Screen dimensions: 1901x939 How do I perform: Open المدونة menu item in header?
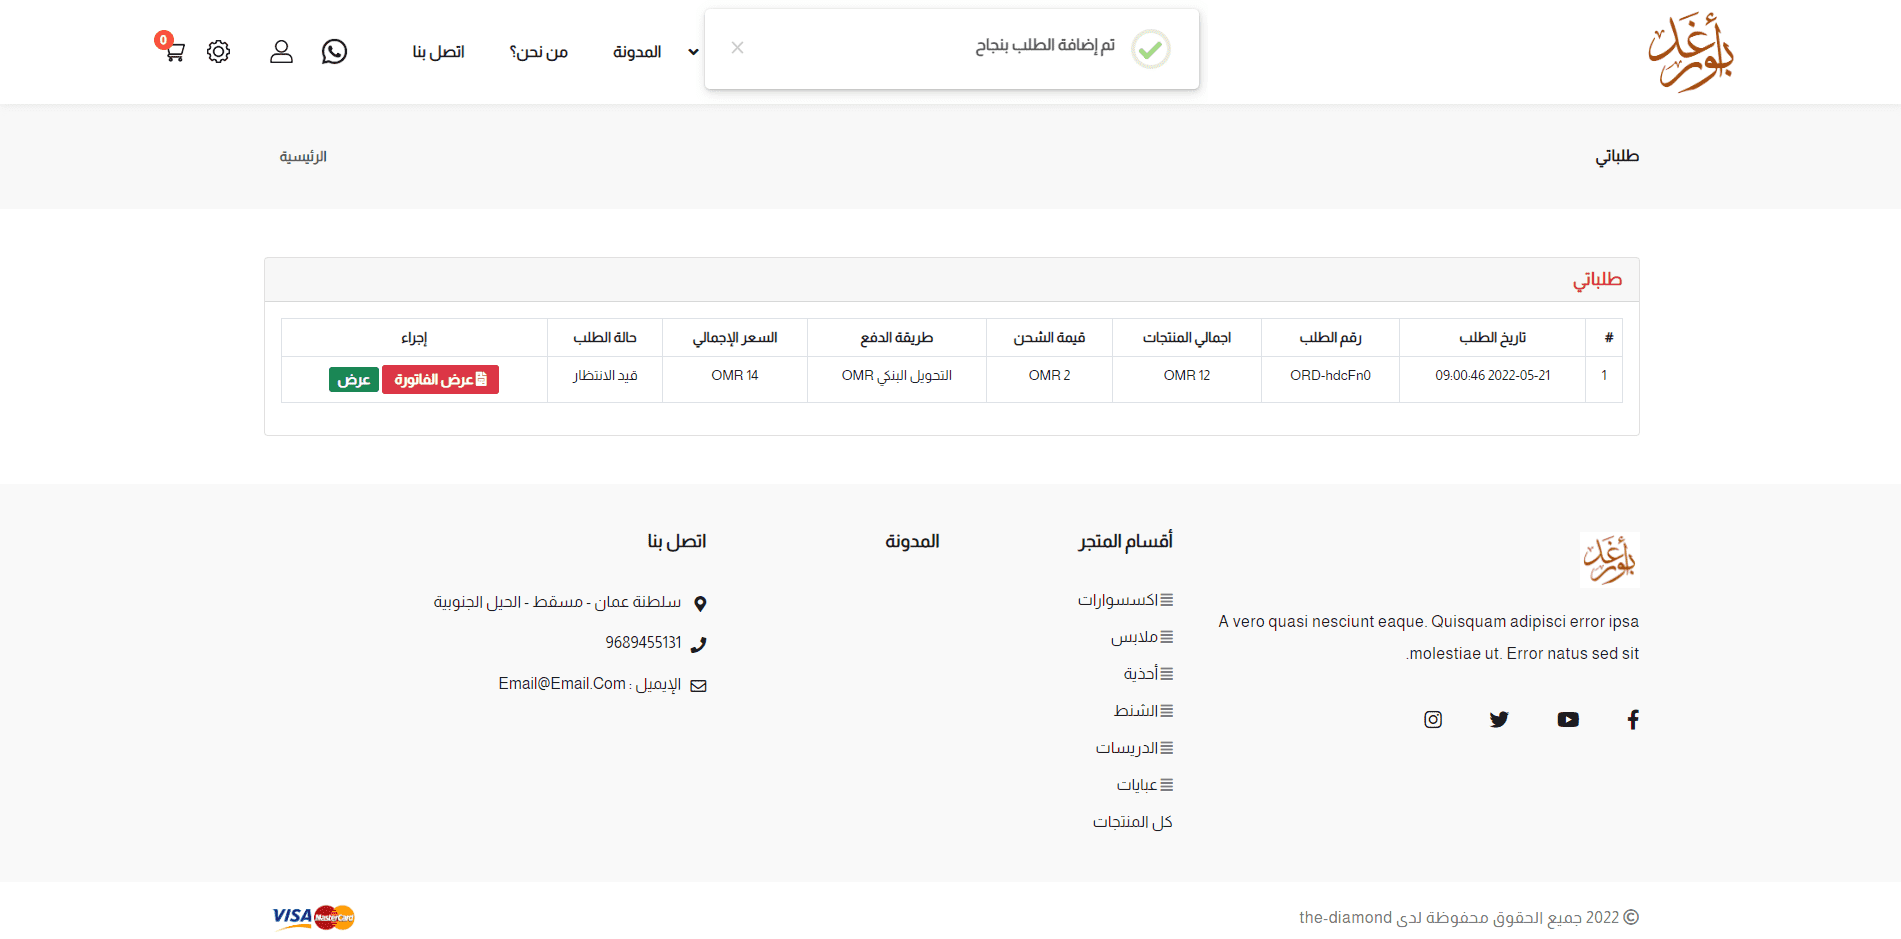click(637, 52)
